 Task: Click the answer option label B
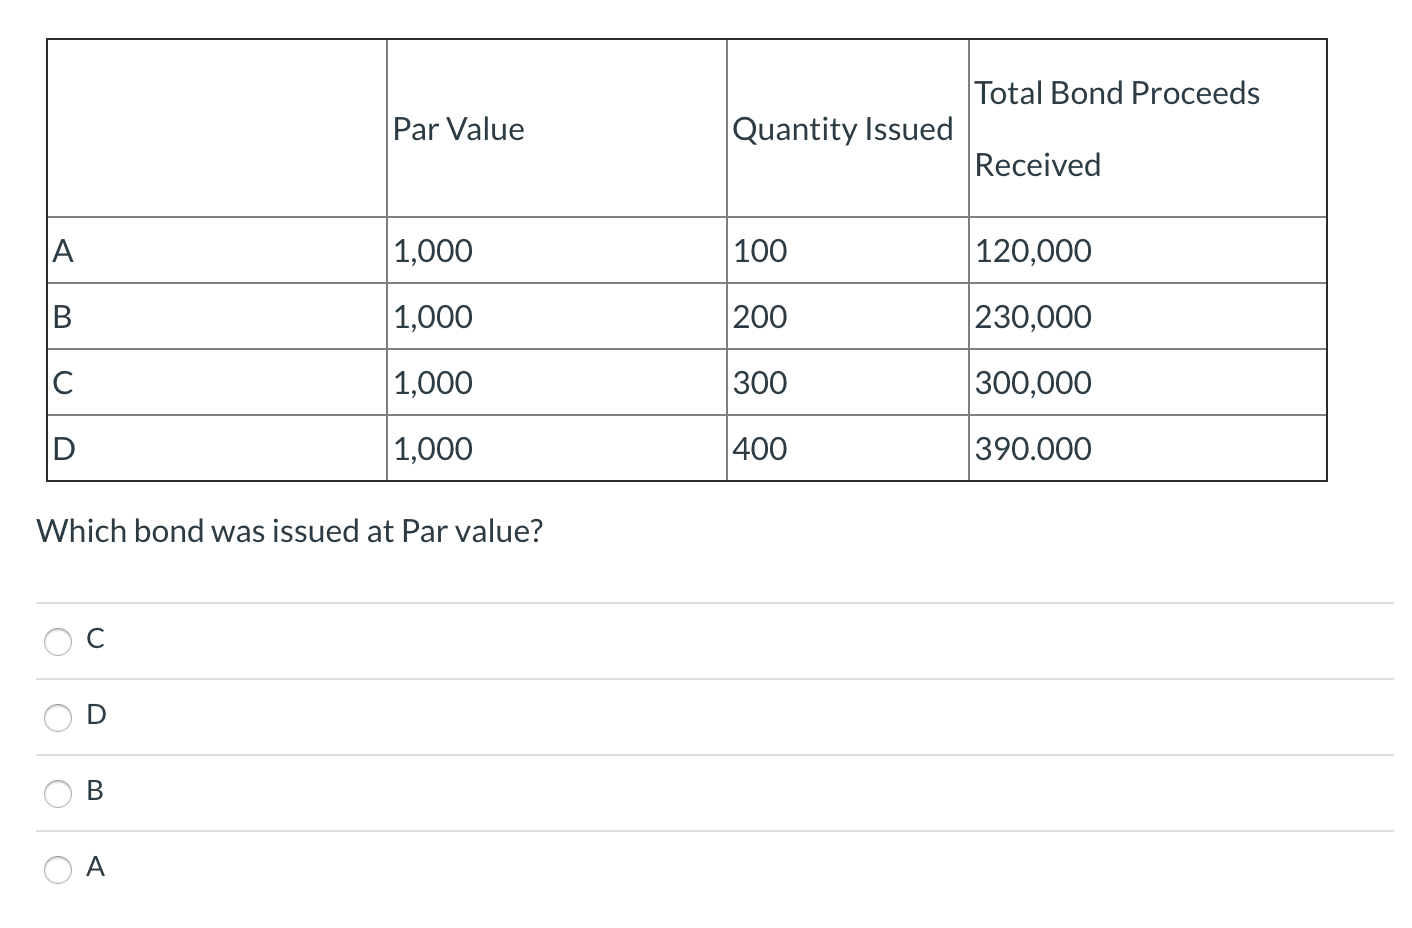[95, 792]
